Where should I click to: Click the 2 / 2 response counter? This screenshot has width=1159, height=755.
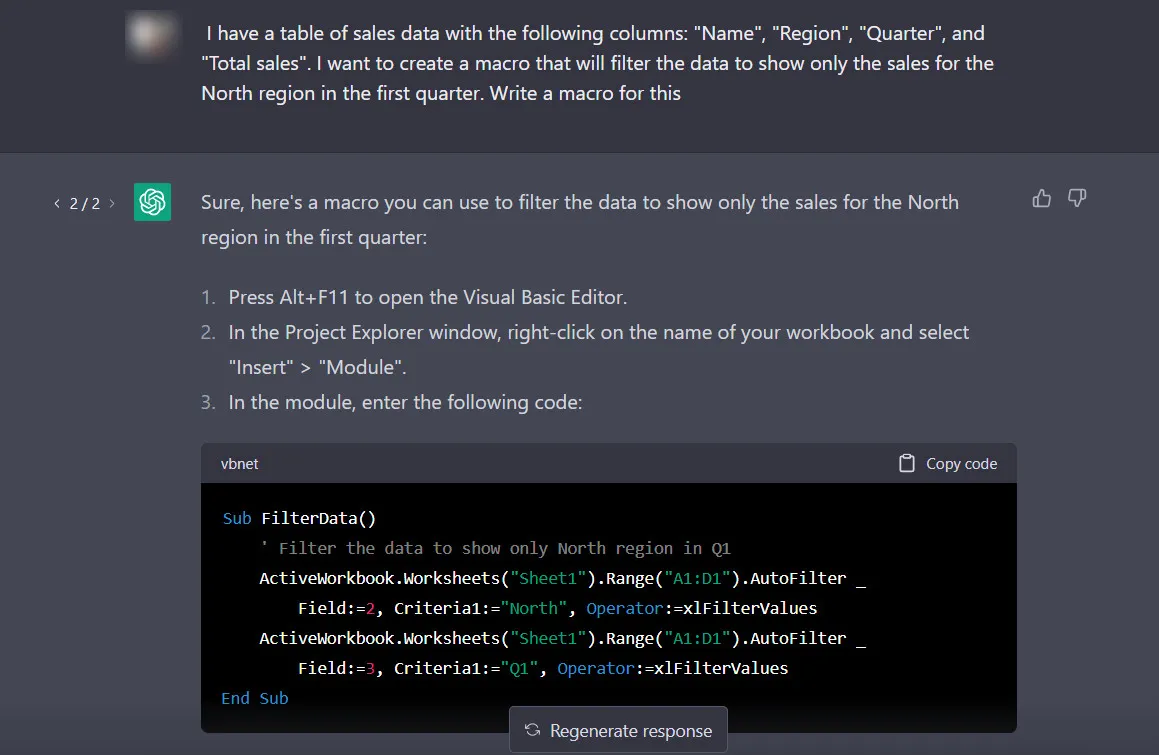[85, 204]
